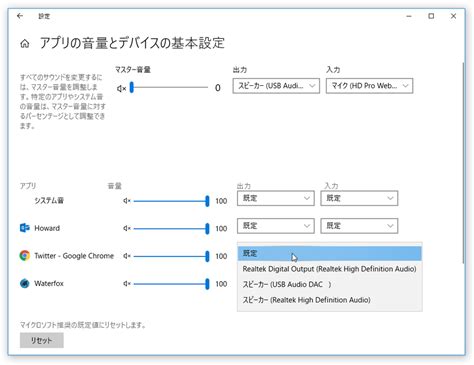Open the Howard output dropdown
Viewport: 474px width, 365px height.
[276, 226]
